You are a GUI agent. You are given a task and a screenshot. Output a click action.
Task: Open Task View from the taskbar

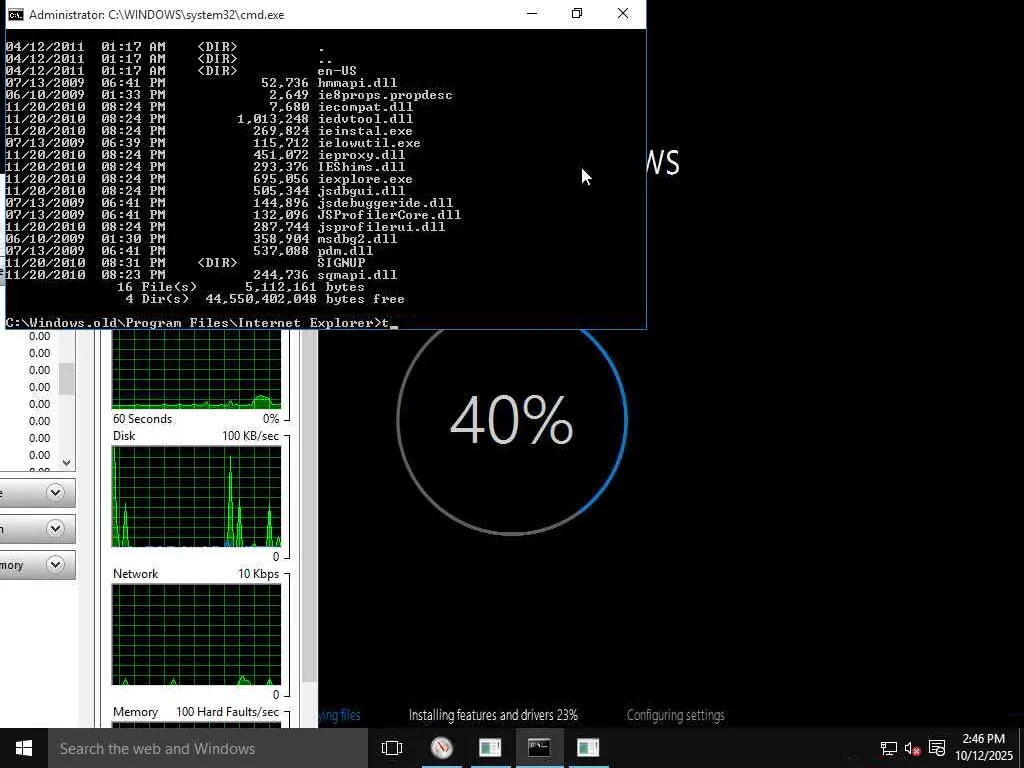tap(392, 748)
